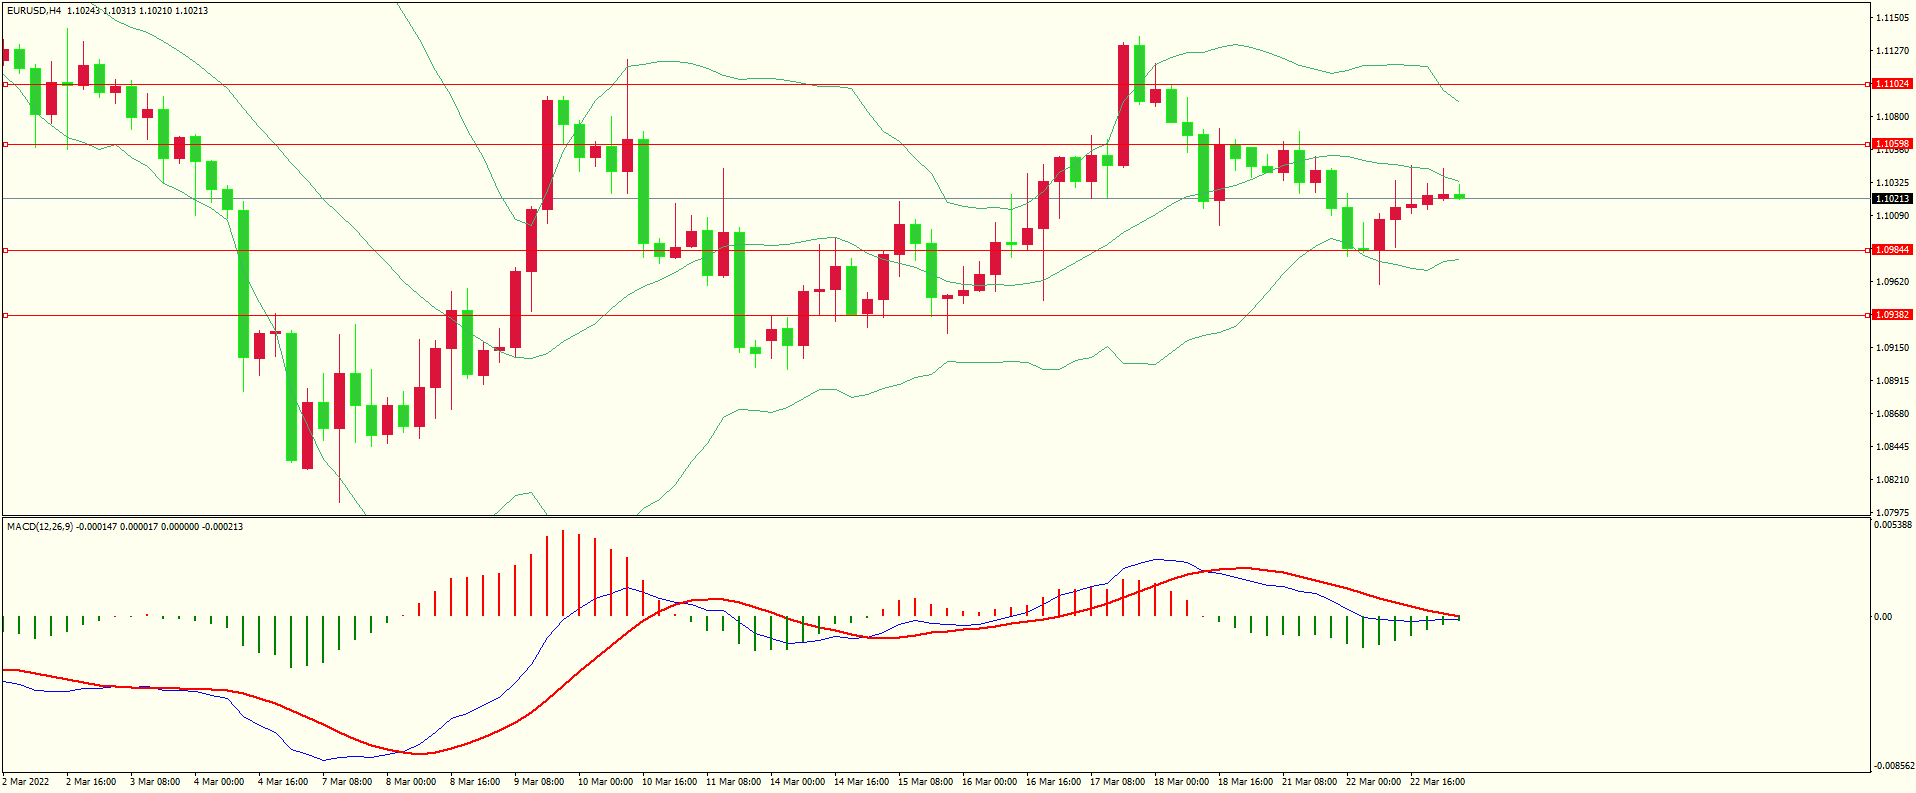Click the MACD scale value 0.005388
The width and height of the screenshot is (1916, 793).
point(1893,525)
